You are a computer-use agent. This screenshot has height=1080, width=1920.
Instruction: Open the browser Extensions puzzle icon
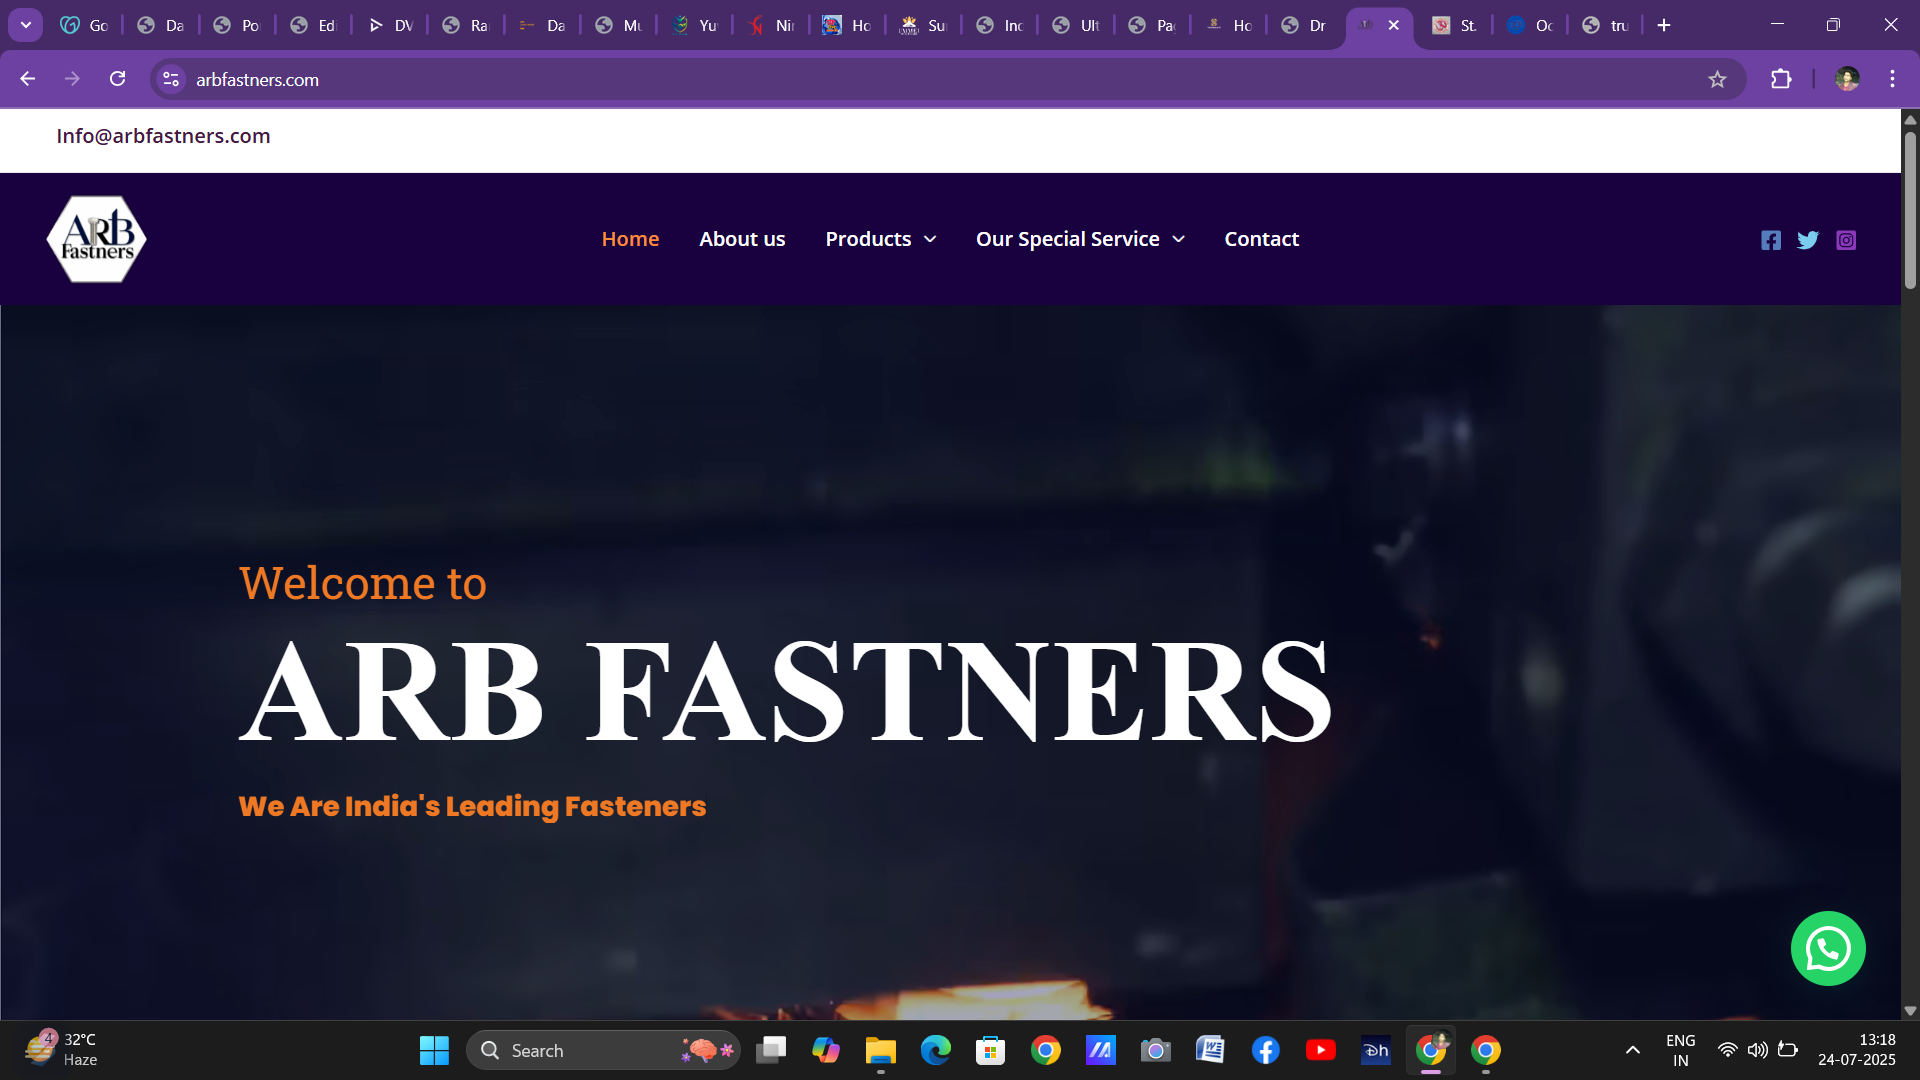[1781, 79]
